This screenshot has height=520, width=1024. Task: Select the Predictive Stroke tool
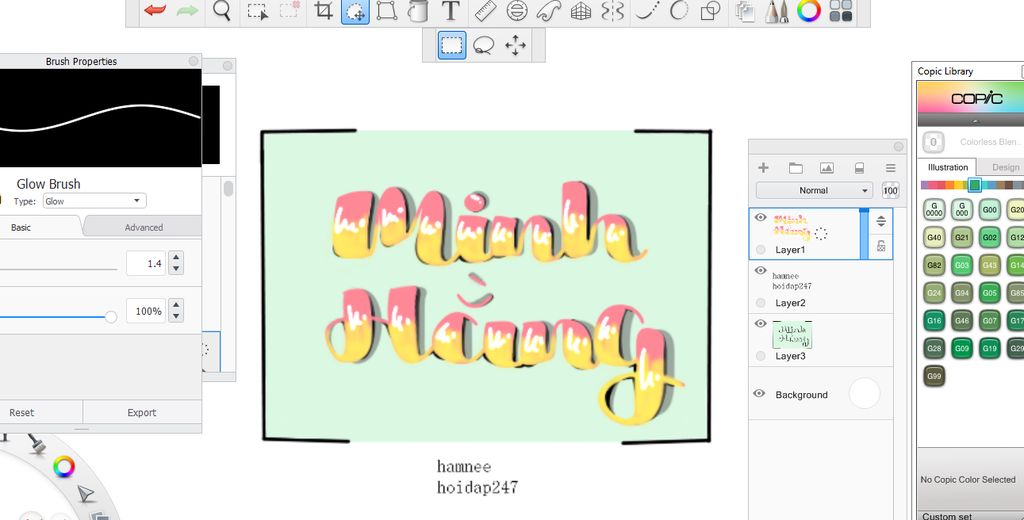point(679,10)
